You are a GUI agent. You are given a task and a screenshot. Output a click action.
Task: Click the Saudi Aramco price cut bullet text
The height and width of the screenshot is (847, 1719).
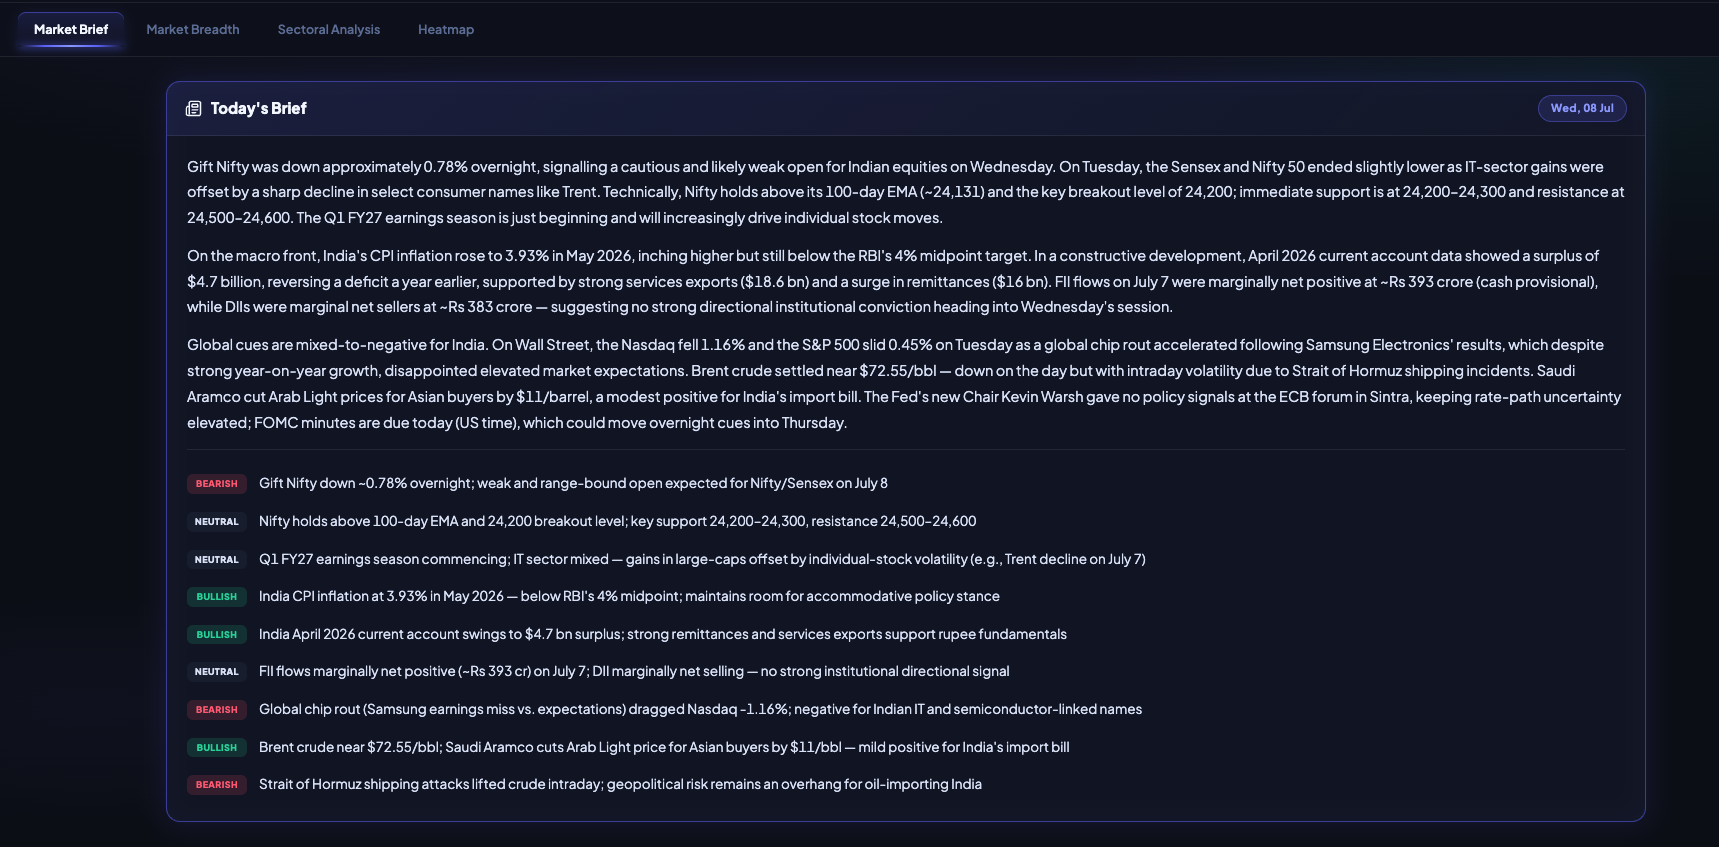coord(664,747)
